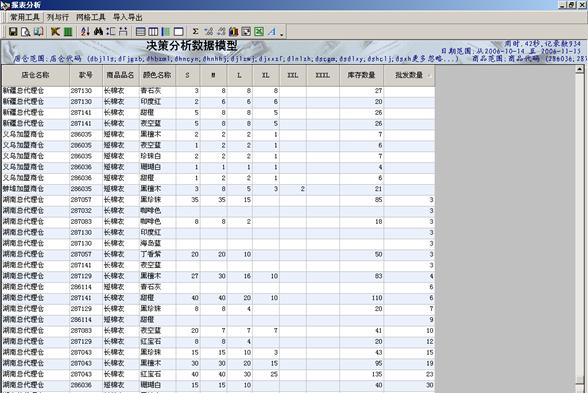Click the blank window frame icon
Viewport: 588px width, 393px height.
click(x=178, y=32)
